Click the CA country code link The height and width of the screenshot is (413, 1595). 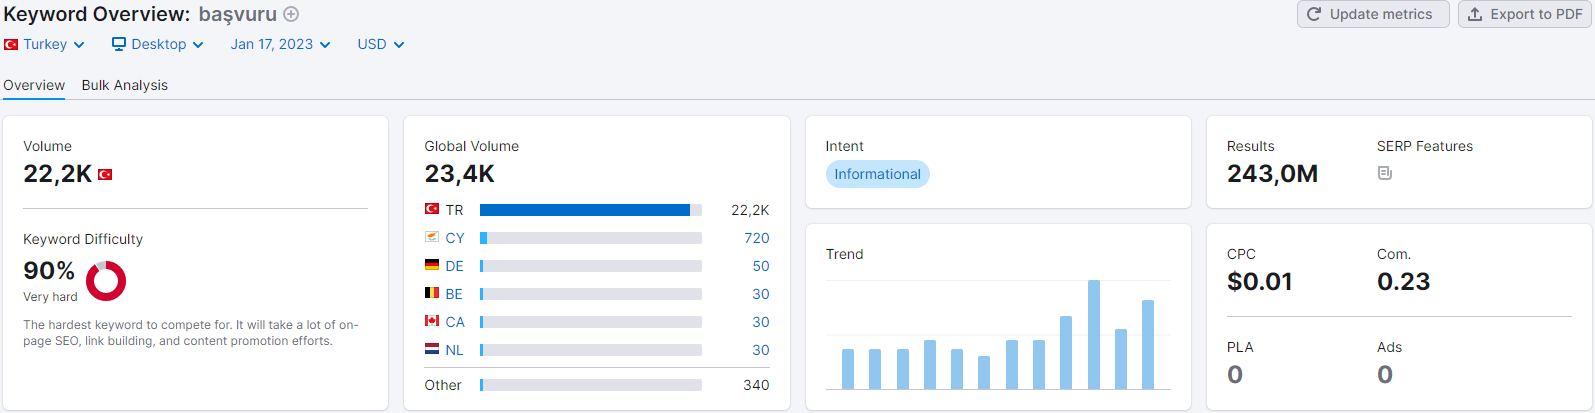(x=455, y=322)
